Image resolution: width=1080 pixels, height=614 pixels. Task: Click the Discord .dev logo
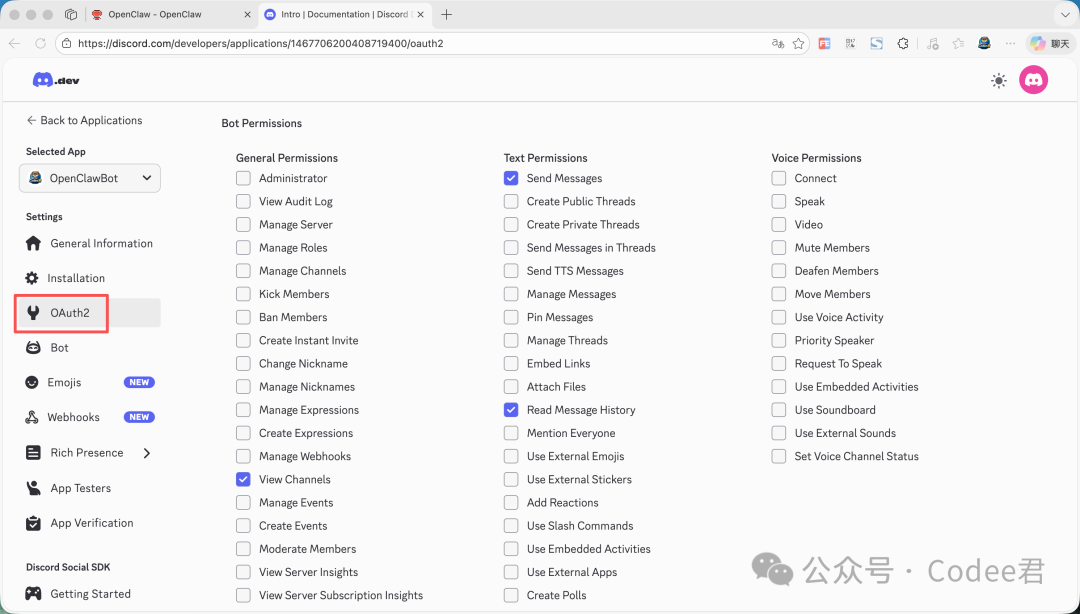tap(56, 80)
